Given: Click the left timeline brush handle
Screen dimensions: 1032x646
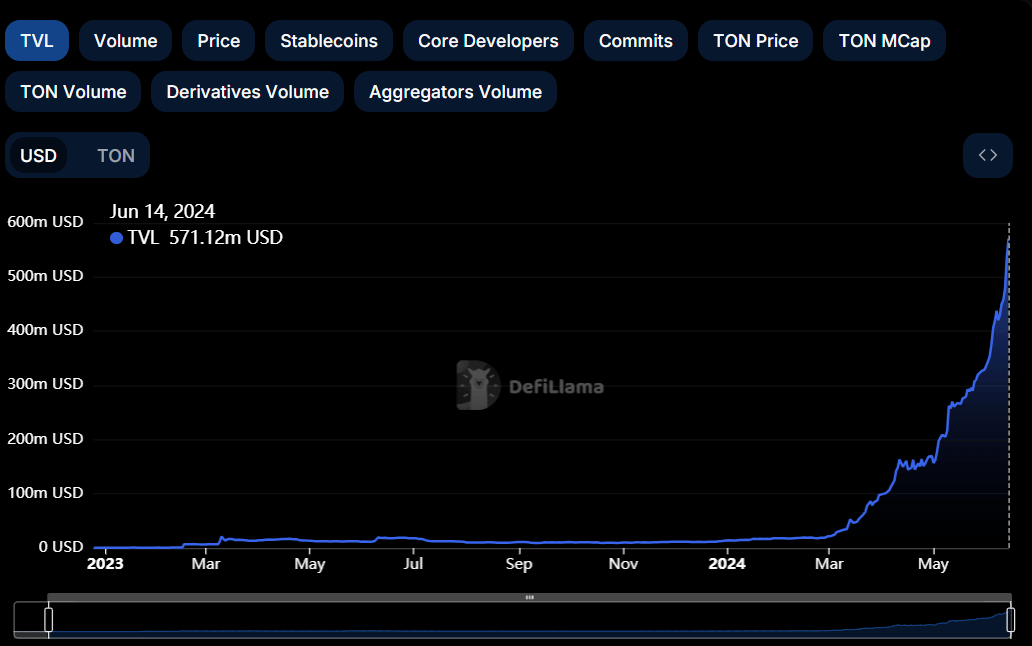Looking at the screenshot, I should [x=47, y=618].
